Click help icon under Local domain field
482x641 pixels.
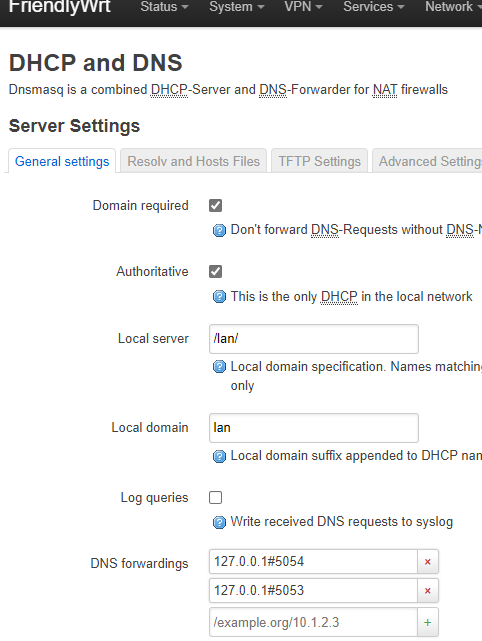pos(219,456)
